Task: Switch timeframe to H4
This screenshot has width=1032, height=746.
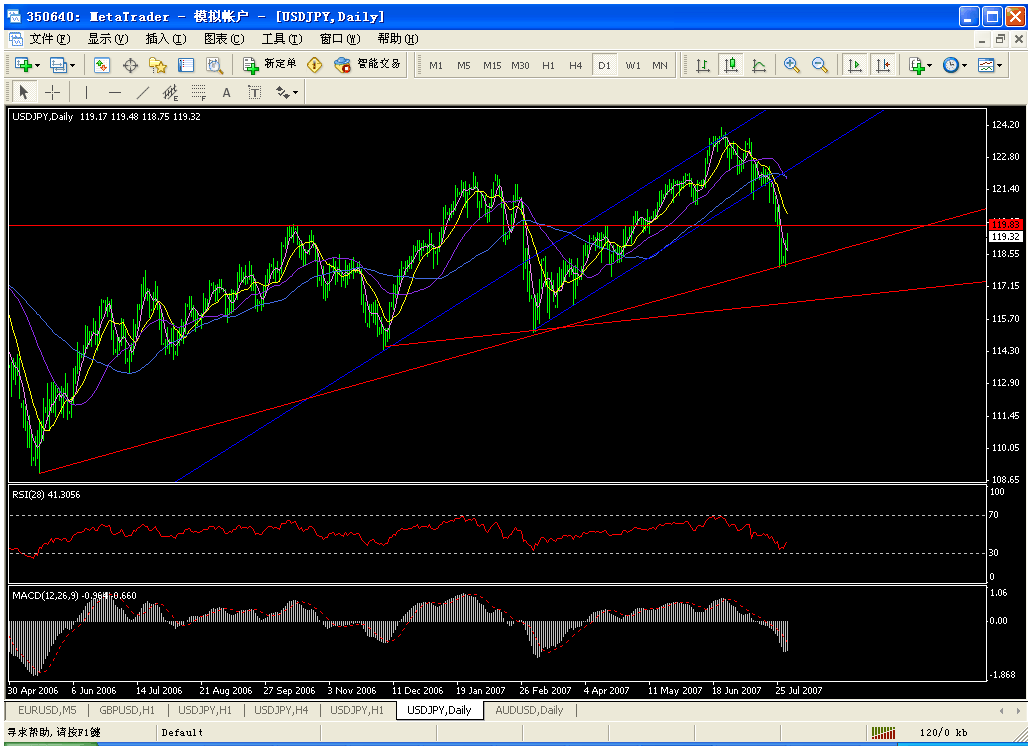Action: (575, 65)
